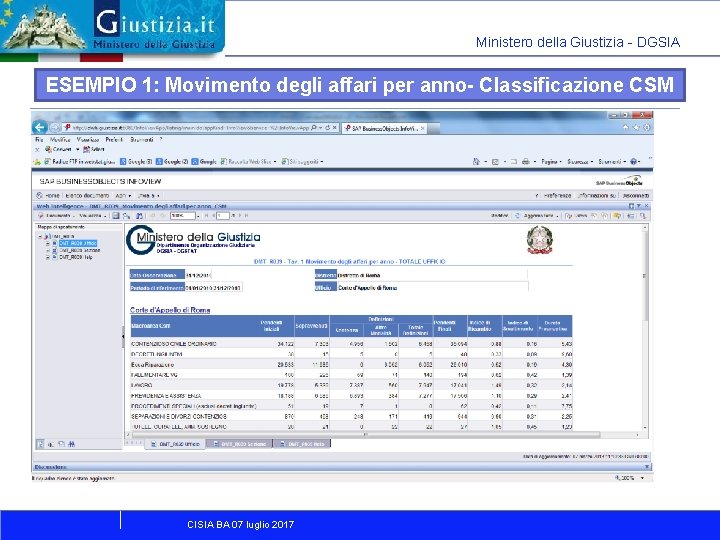Click the yellow folder icon in report toolbar
Image resolution: width=720 pixels, height=540 pixels.
pos(617,215)
